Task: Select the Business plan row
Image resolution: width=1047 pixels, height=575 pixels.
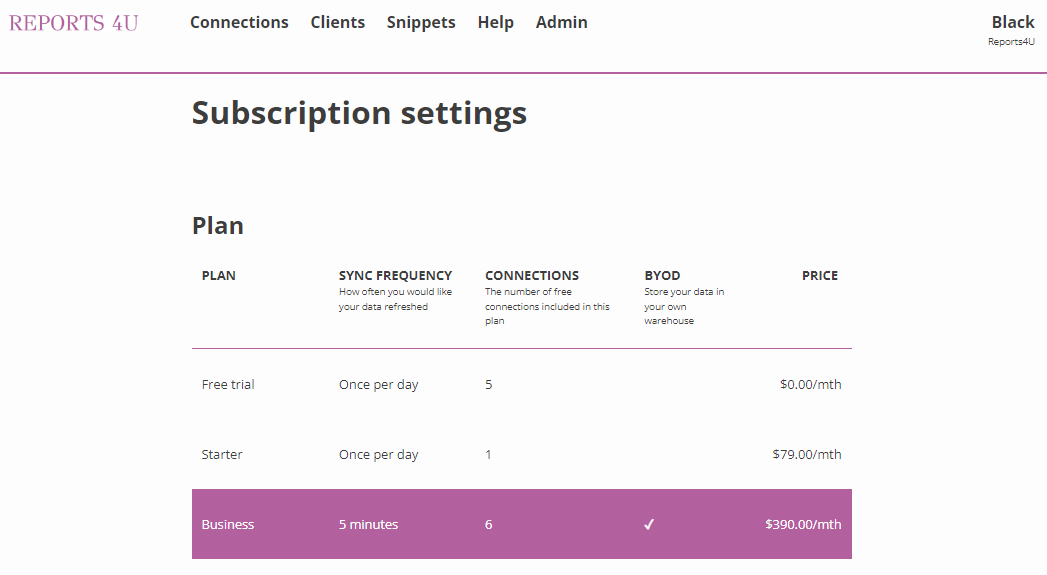Action: coord(228,524)
